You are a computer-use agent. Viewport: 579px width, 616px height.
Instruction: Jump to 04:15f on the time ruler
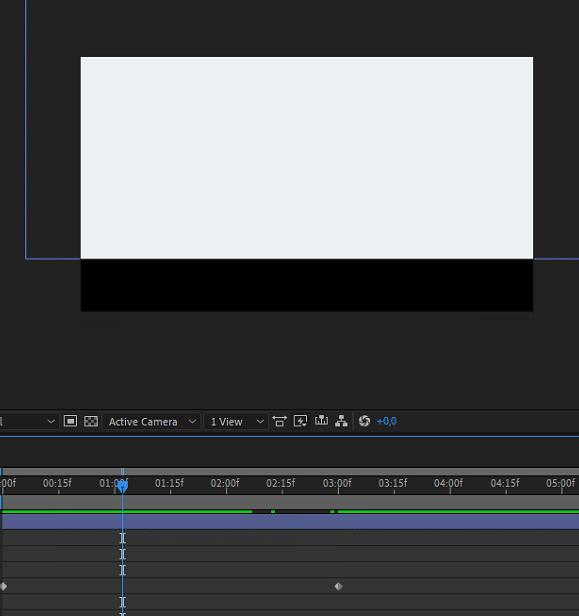505,483
